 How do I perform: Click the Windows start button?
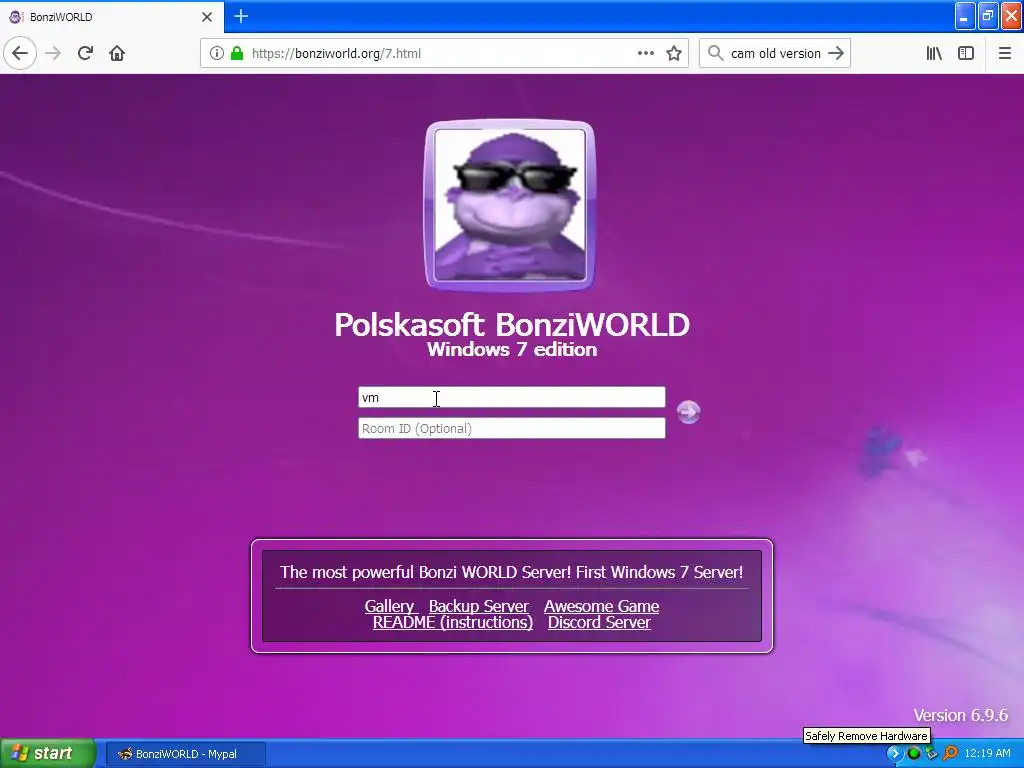tap(47, 753)
